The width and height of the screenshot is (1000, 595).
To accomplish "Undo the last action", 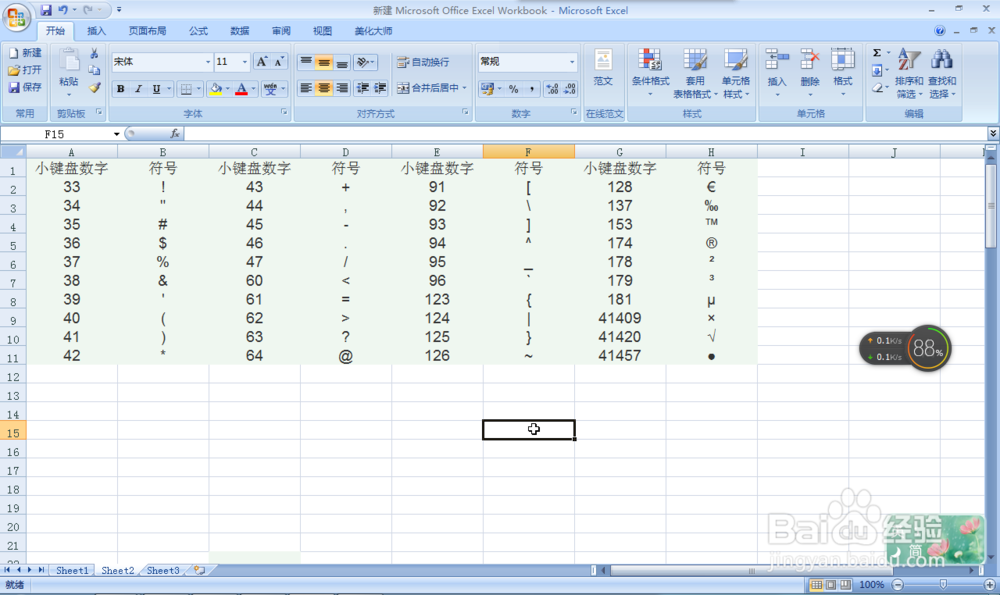I will click(x=62, y=10).
